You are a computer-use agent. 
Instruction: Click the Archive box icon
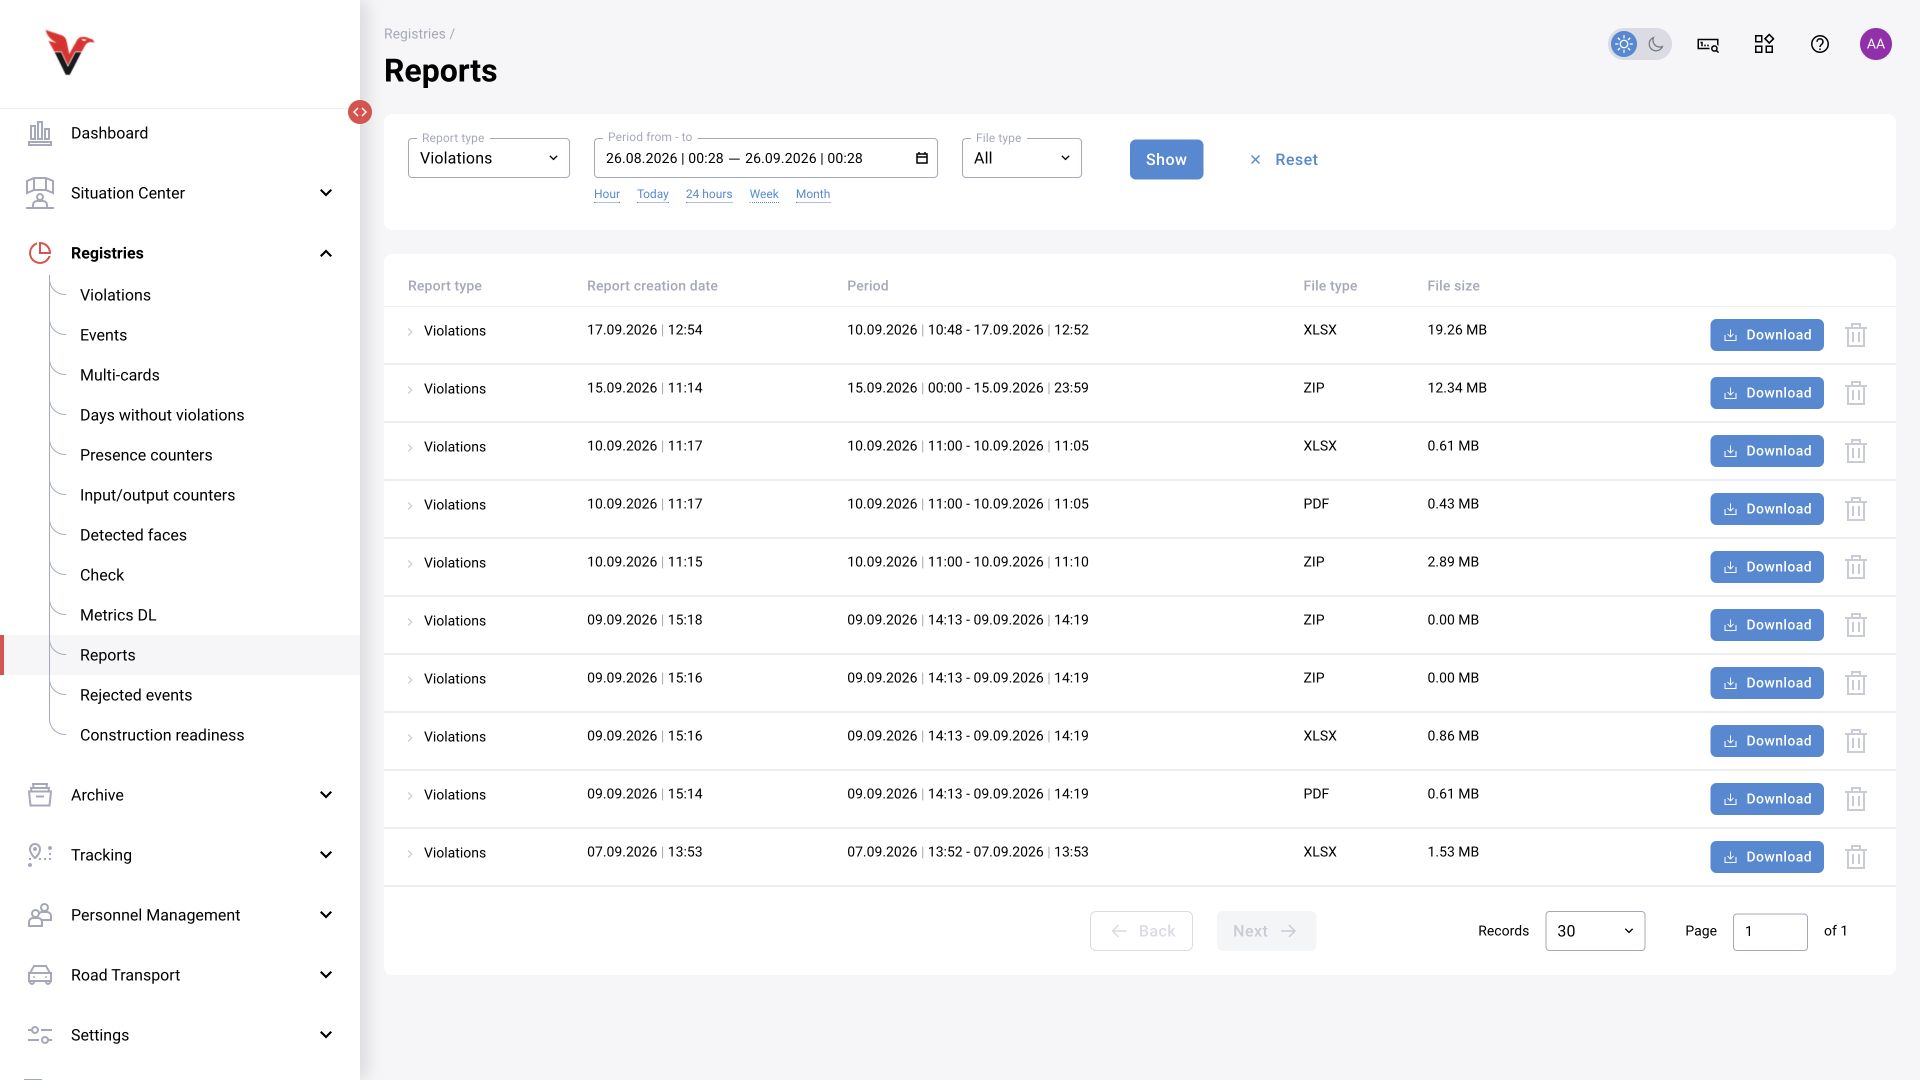point(40,795)
